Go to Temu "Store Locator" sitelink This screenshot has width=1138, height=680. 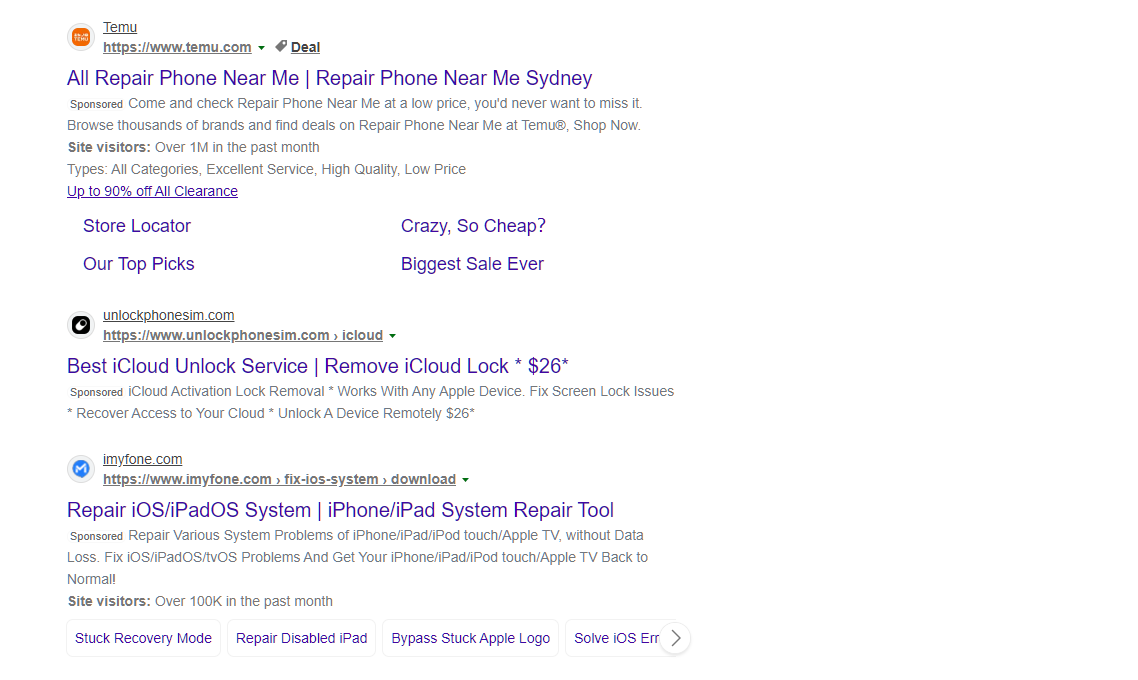[x=137, y=226]
